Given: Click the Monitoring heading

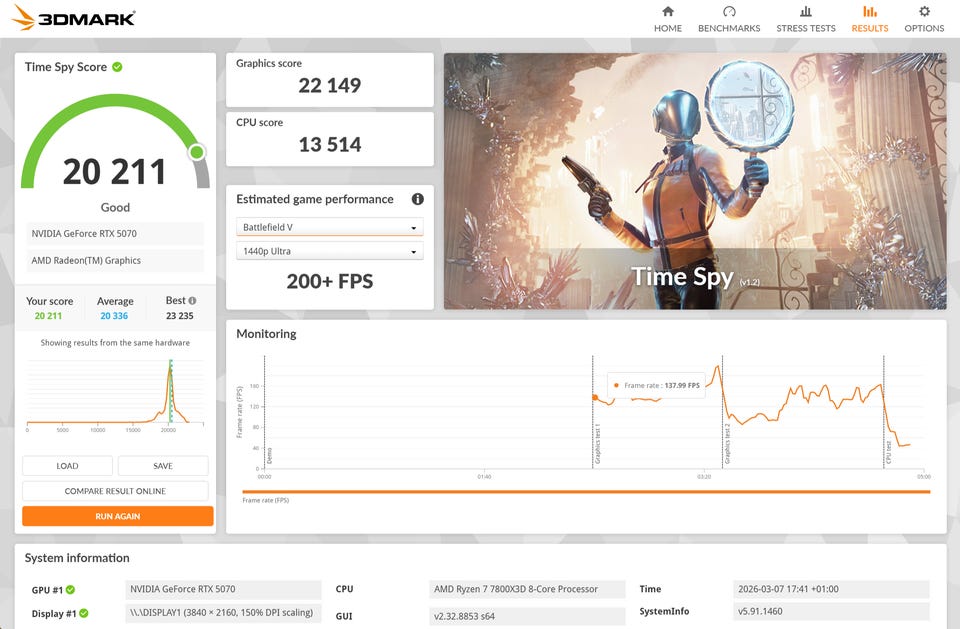Looking at the screenshot, I should click(266, 334).
